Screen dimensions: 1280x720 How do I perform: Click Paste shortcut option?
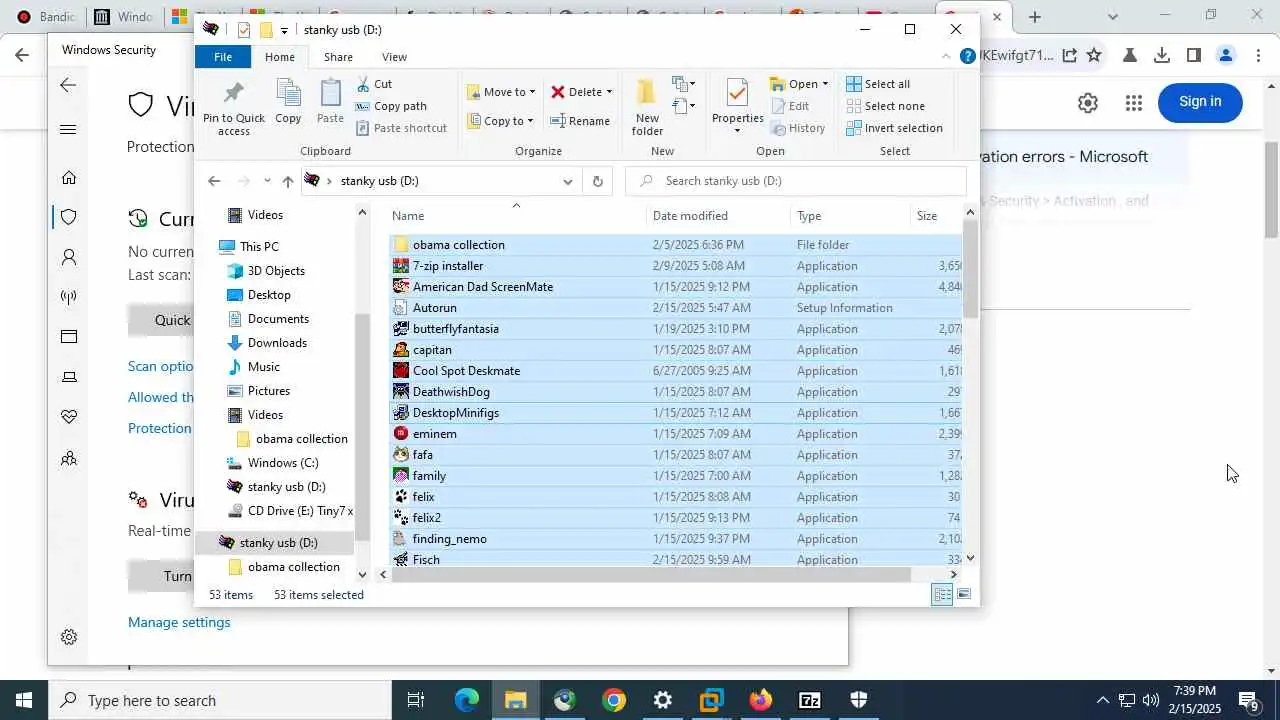(x=400, y=128)
